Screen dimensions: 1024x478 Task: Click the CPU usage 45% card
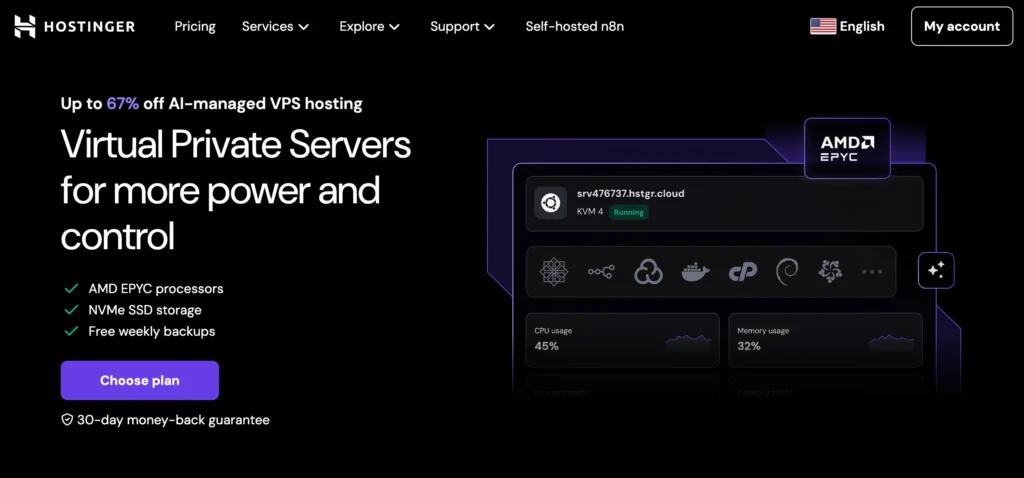click(x=622, y=340)
